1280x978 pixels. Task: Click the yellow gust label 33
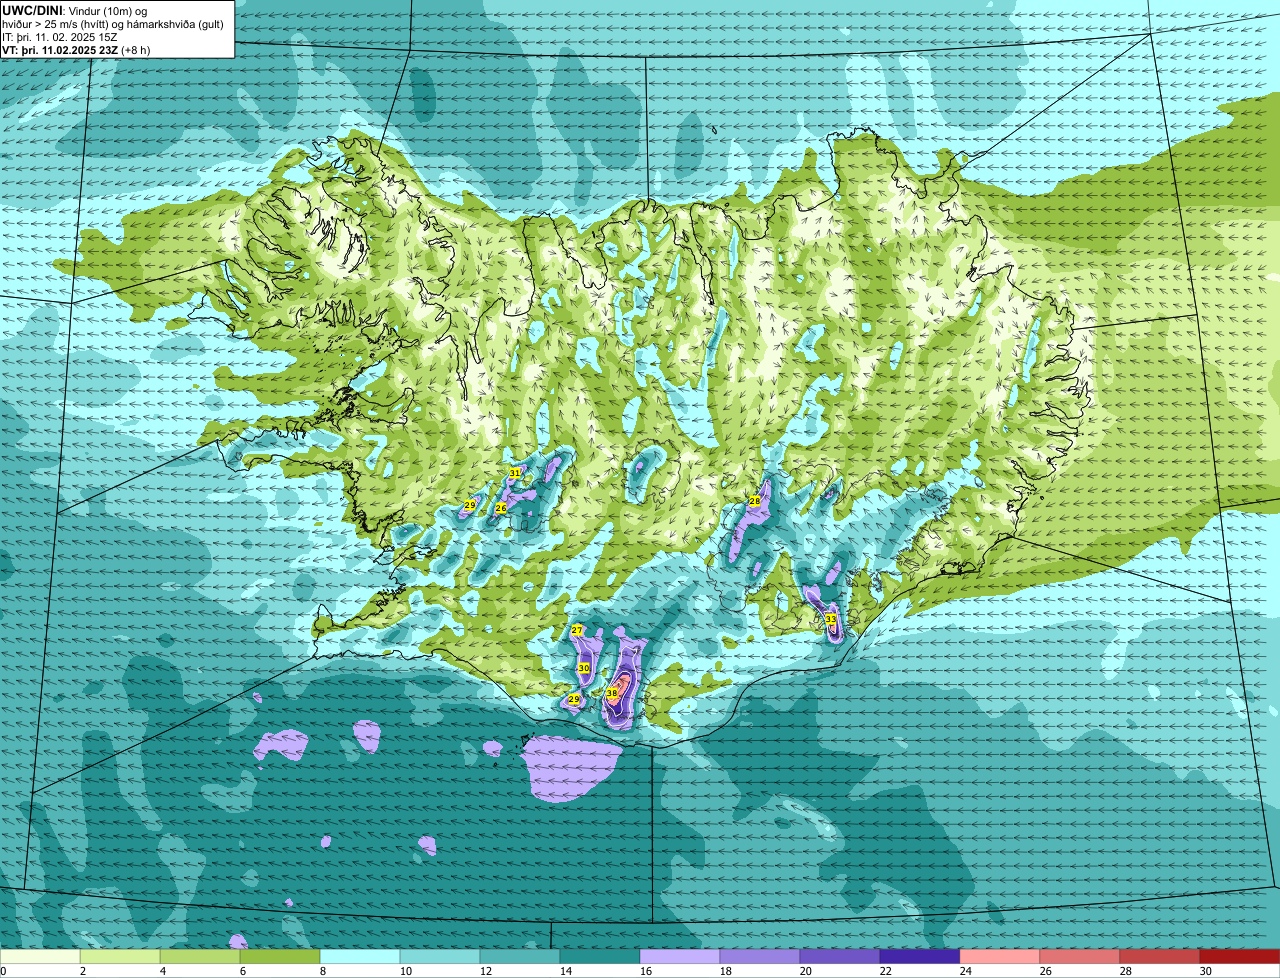pos(831,620)
